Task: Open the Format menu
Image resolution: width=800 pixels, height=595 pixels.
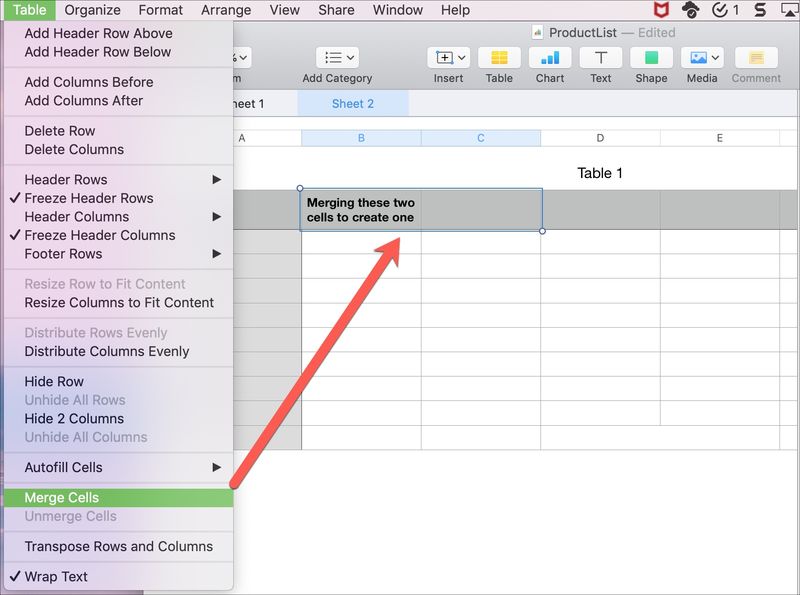Action: (161, 10)
